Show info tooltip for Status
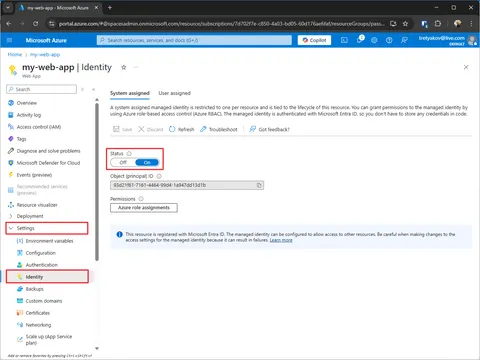Viewport: 480px width, 360px height. pyautogui.click(x=129, y=153)
